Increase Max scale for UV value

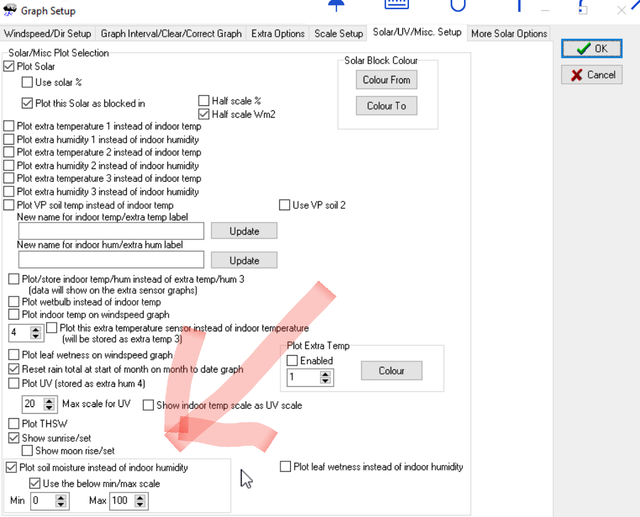[49, 401]
